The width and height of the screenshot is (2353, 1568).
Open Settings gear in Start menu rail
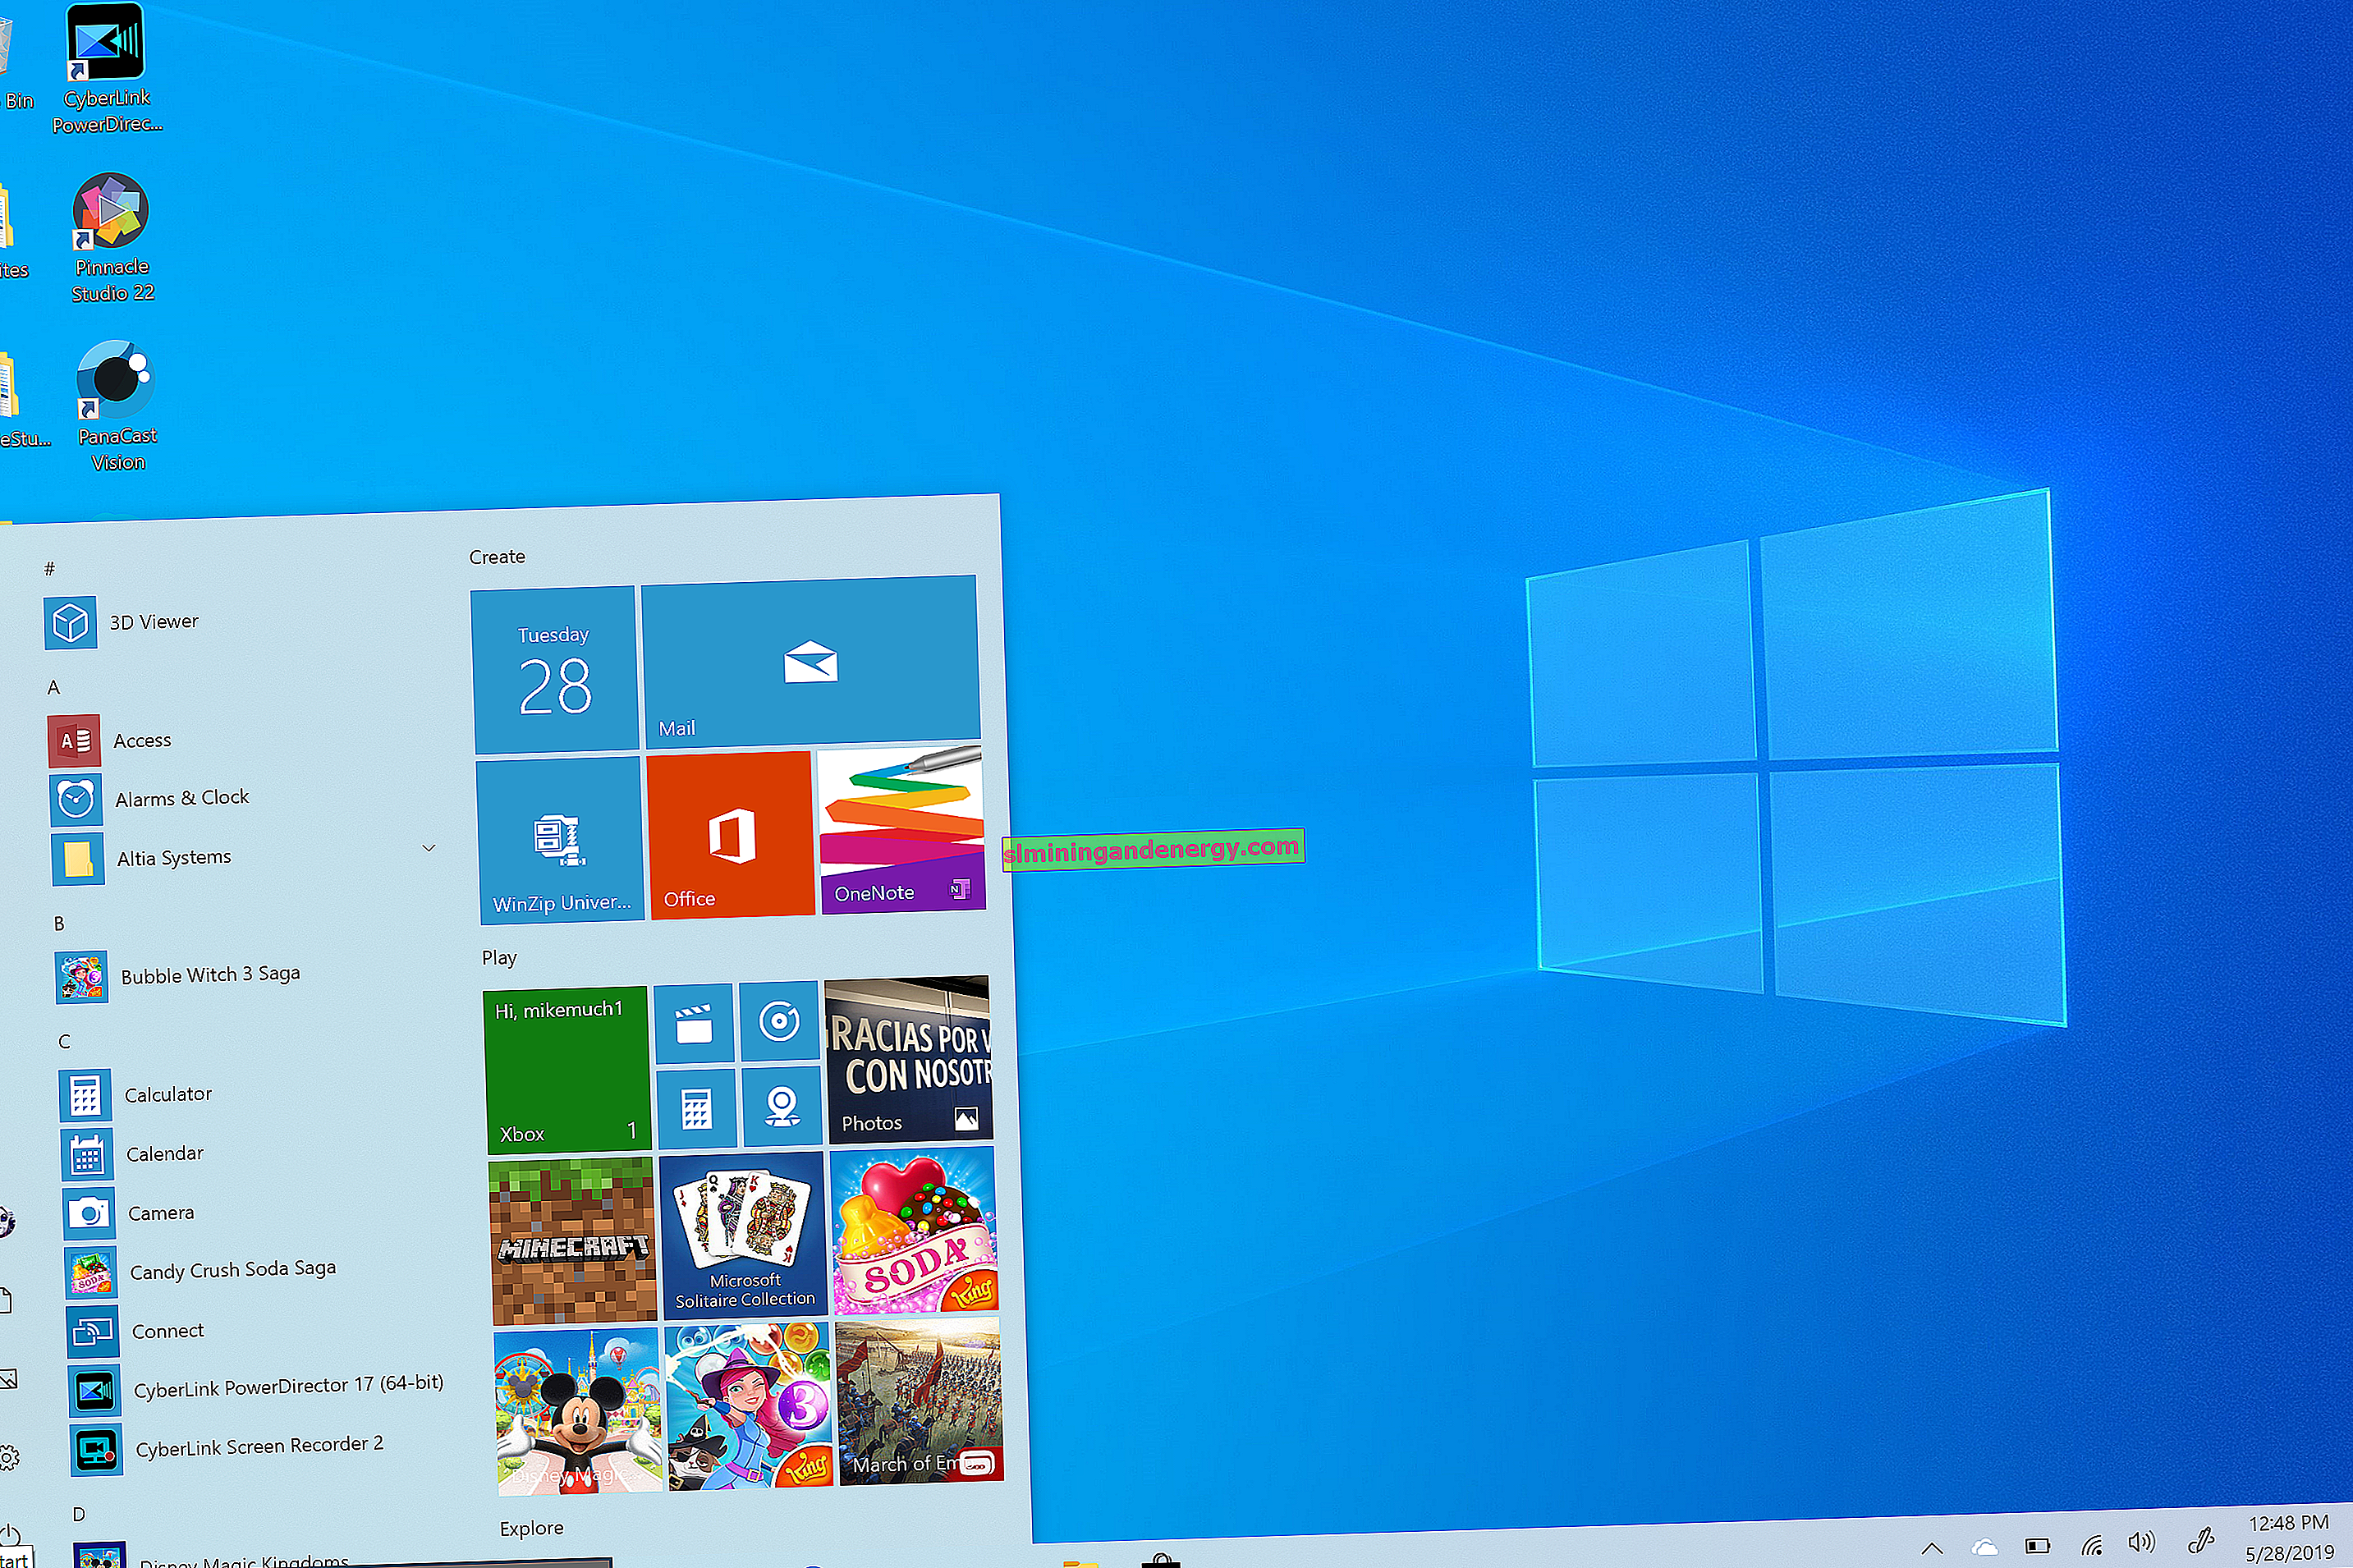(x=9, y=1457)
